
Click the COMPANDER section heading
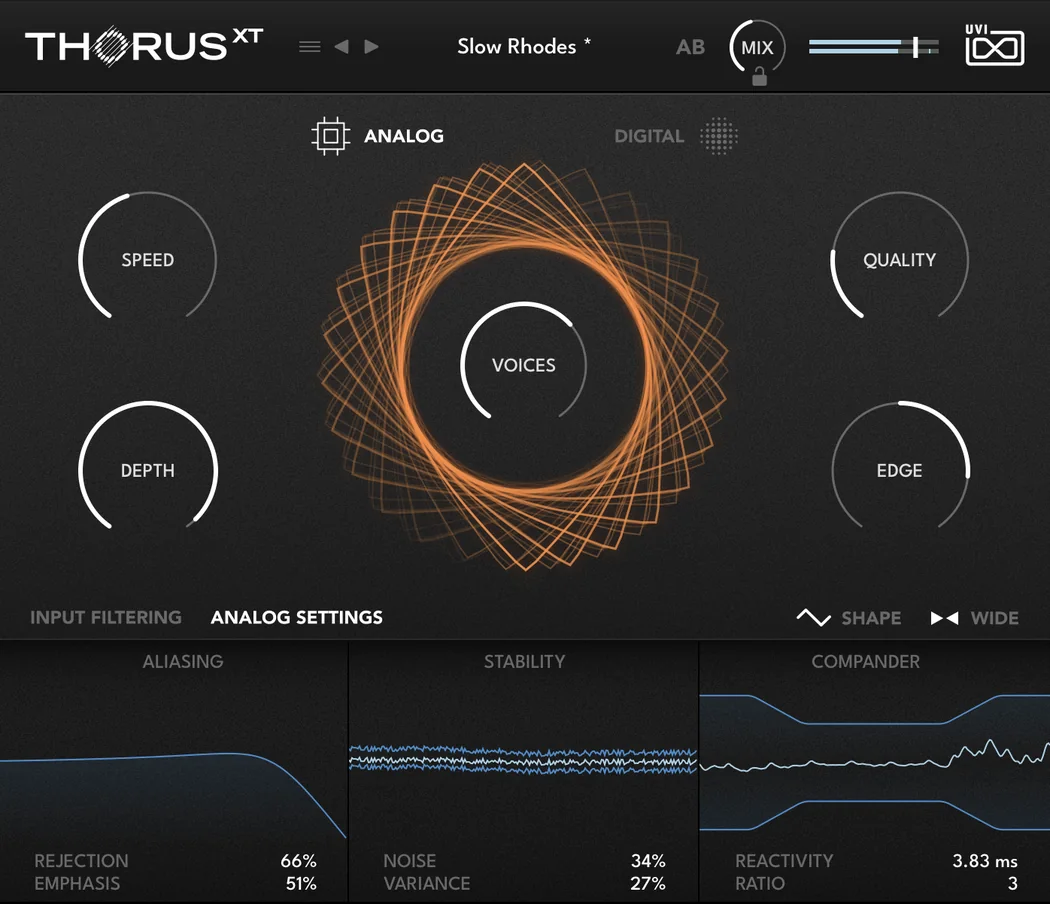point(865,662)
